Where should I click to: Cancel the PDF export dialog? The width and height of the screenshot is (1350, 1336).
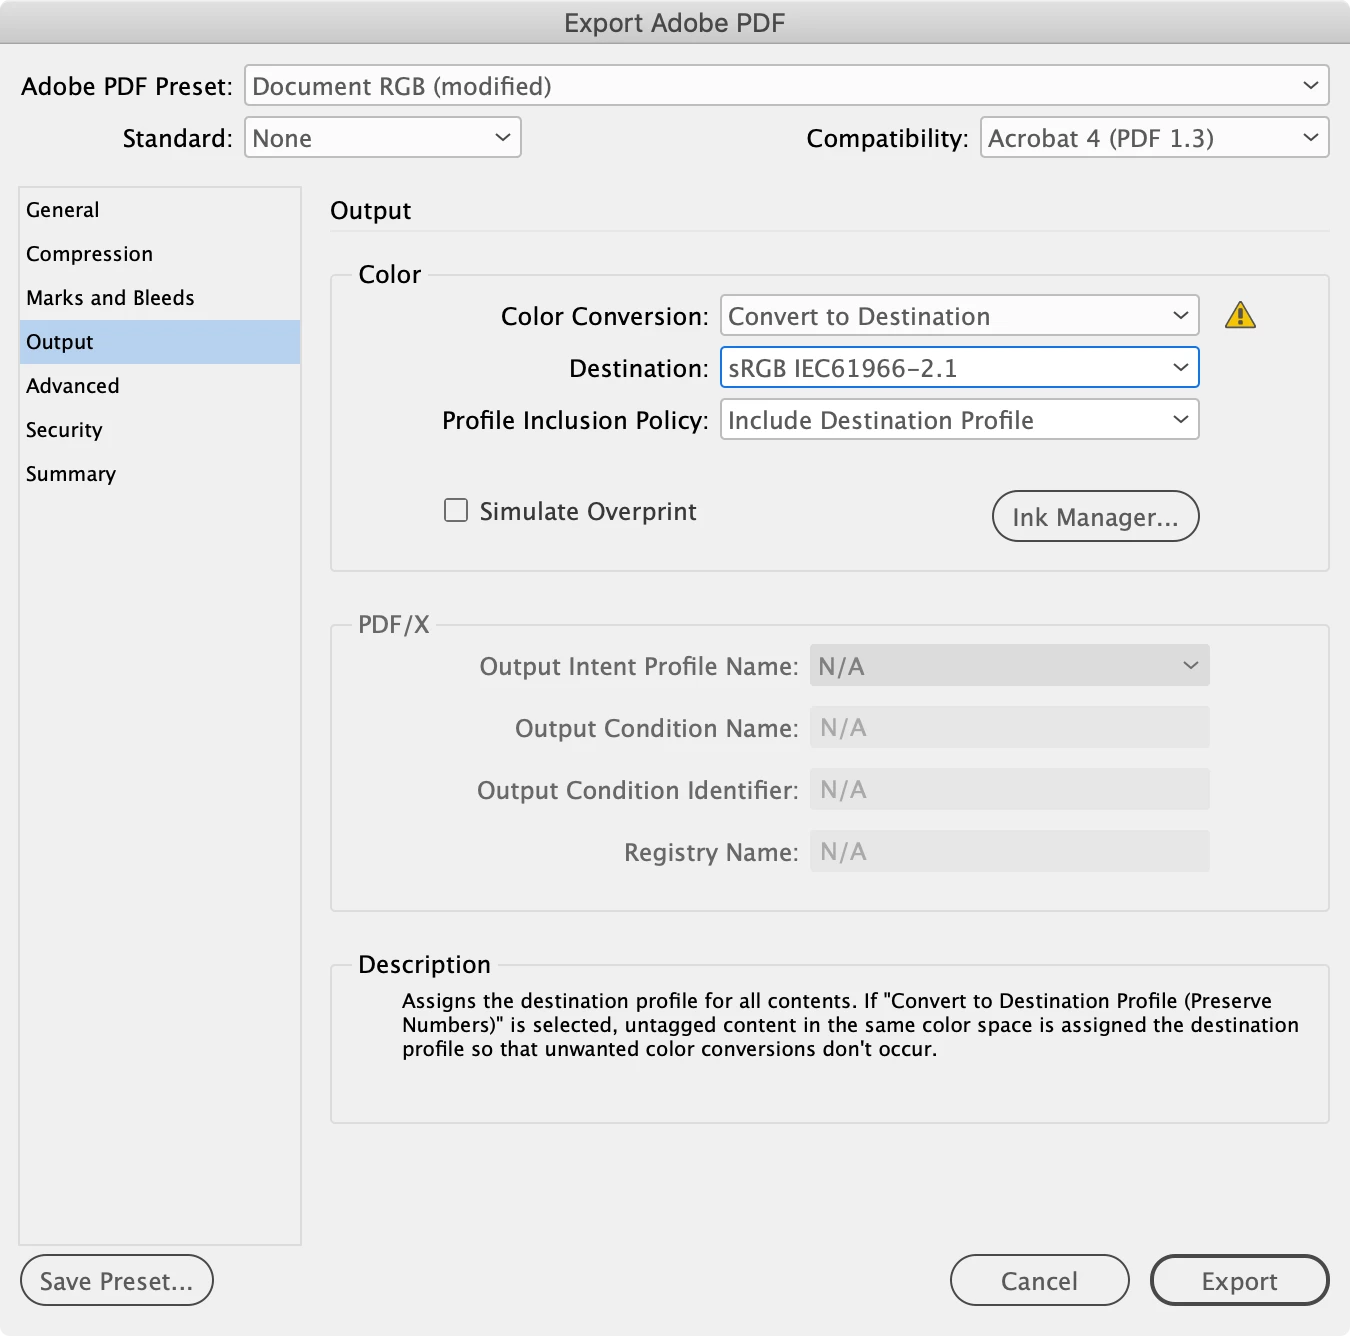point(1040,1281)
